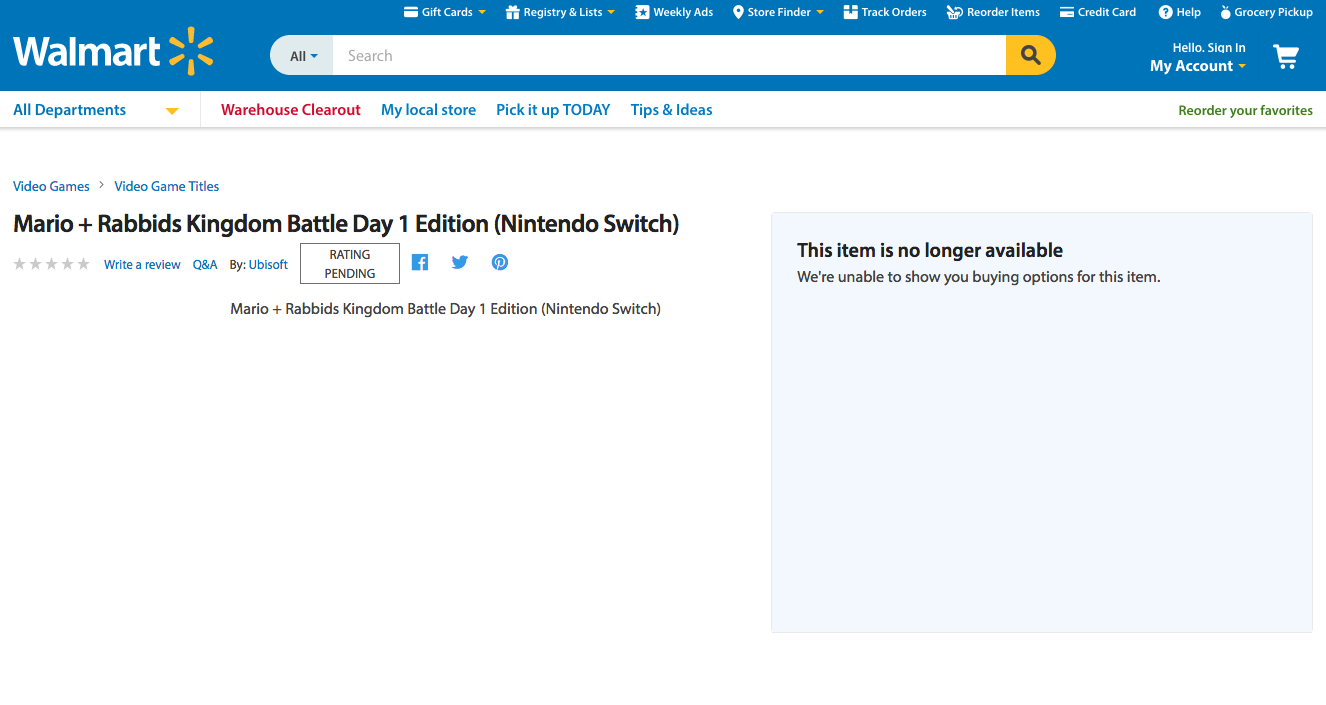Click the Store Finder pin icon
This screenshot has width=1326, height=705.
738,12
